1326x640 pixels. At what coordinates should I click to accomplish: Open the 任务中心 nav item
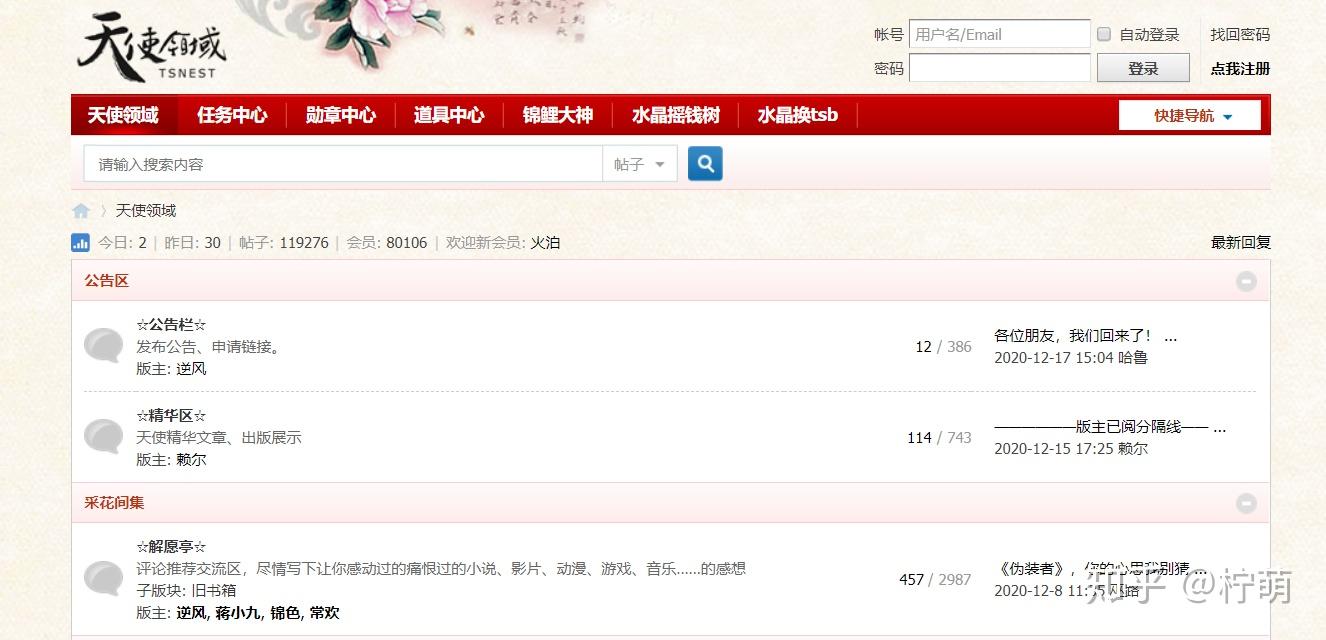tap(232, 115)
